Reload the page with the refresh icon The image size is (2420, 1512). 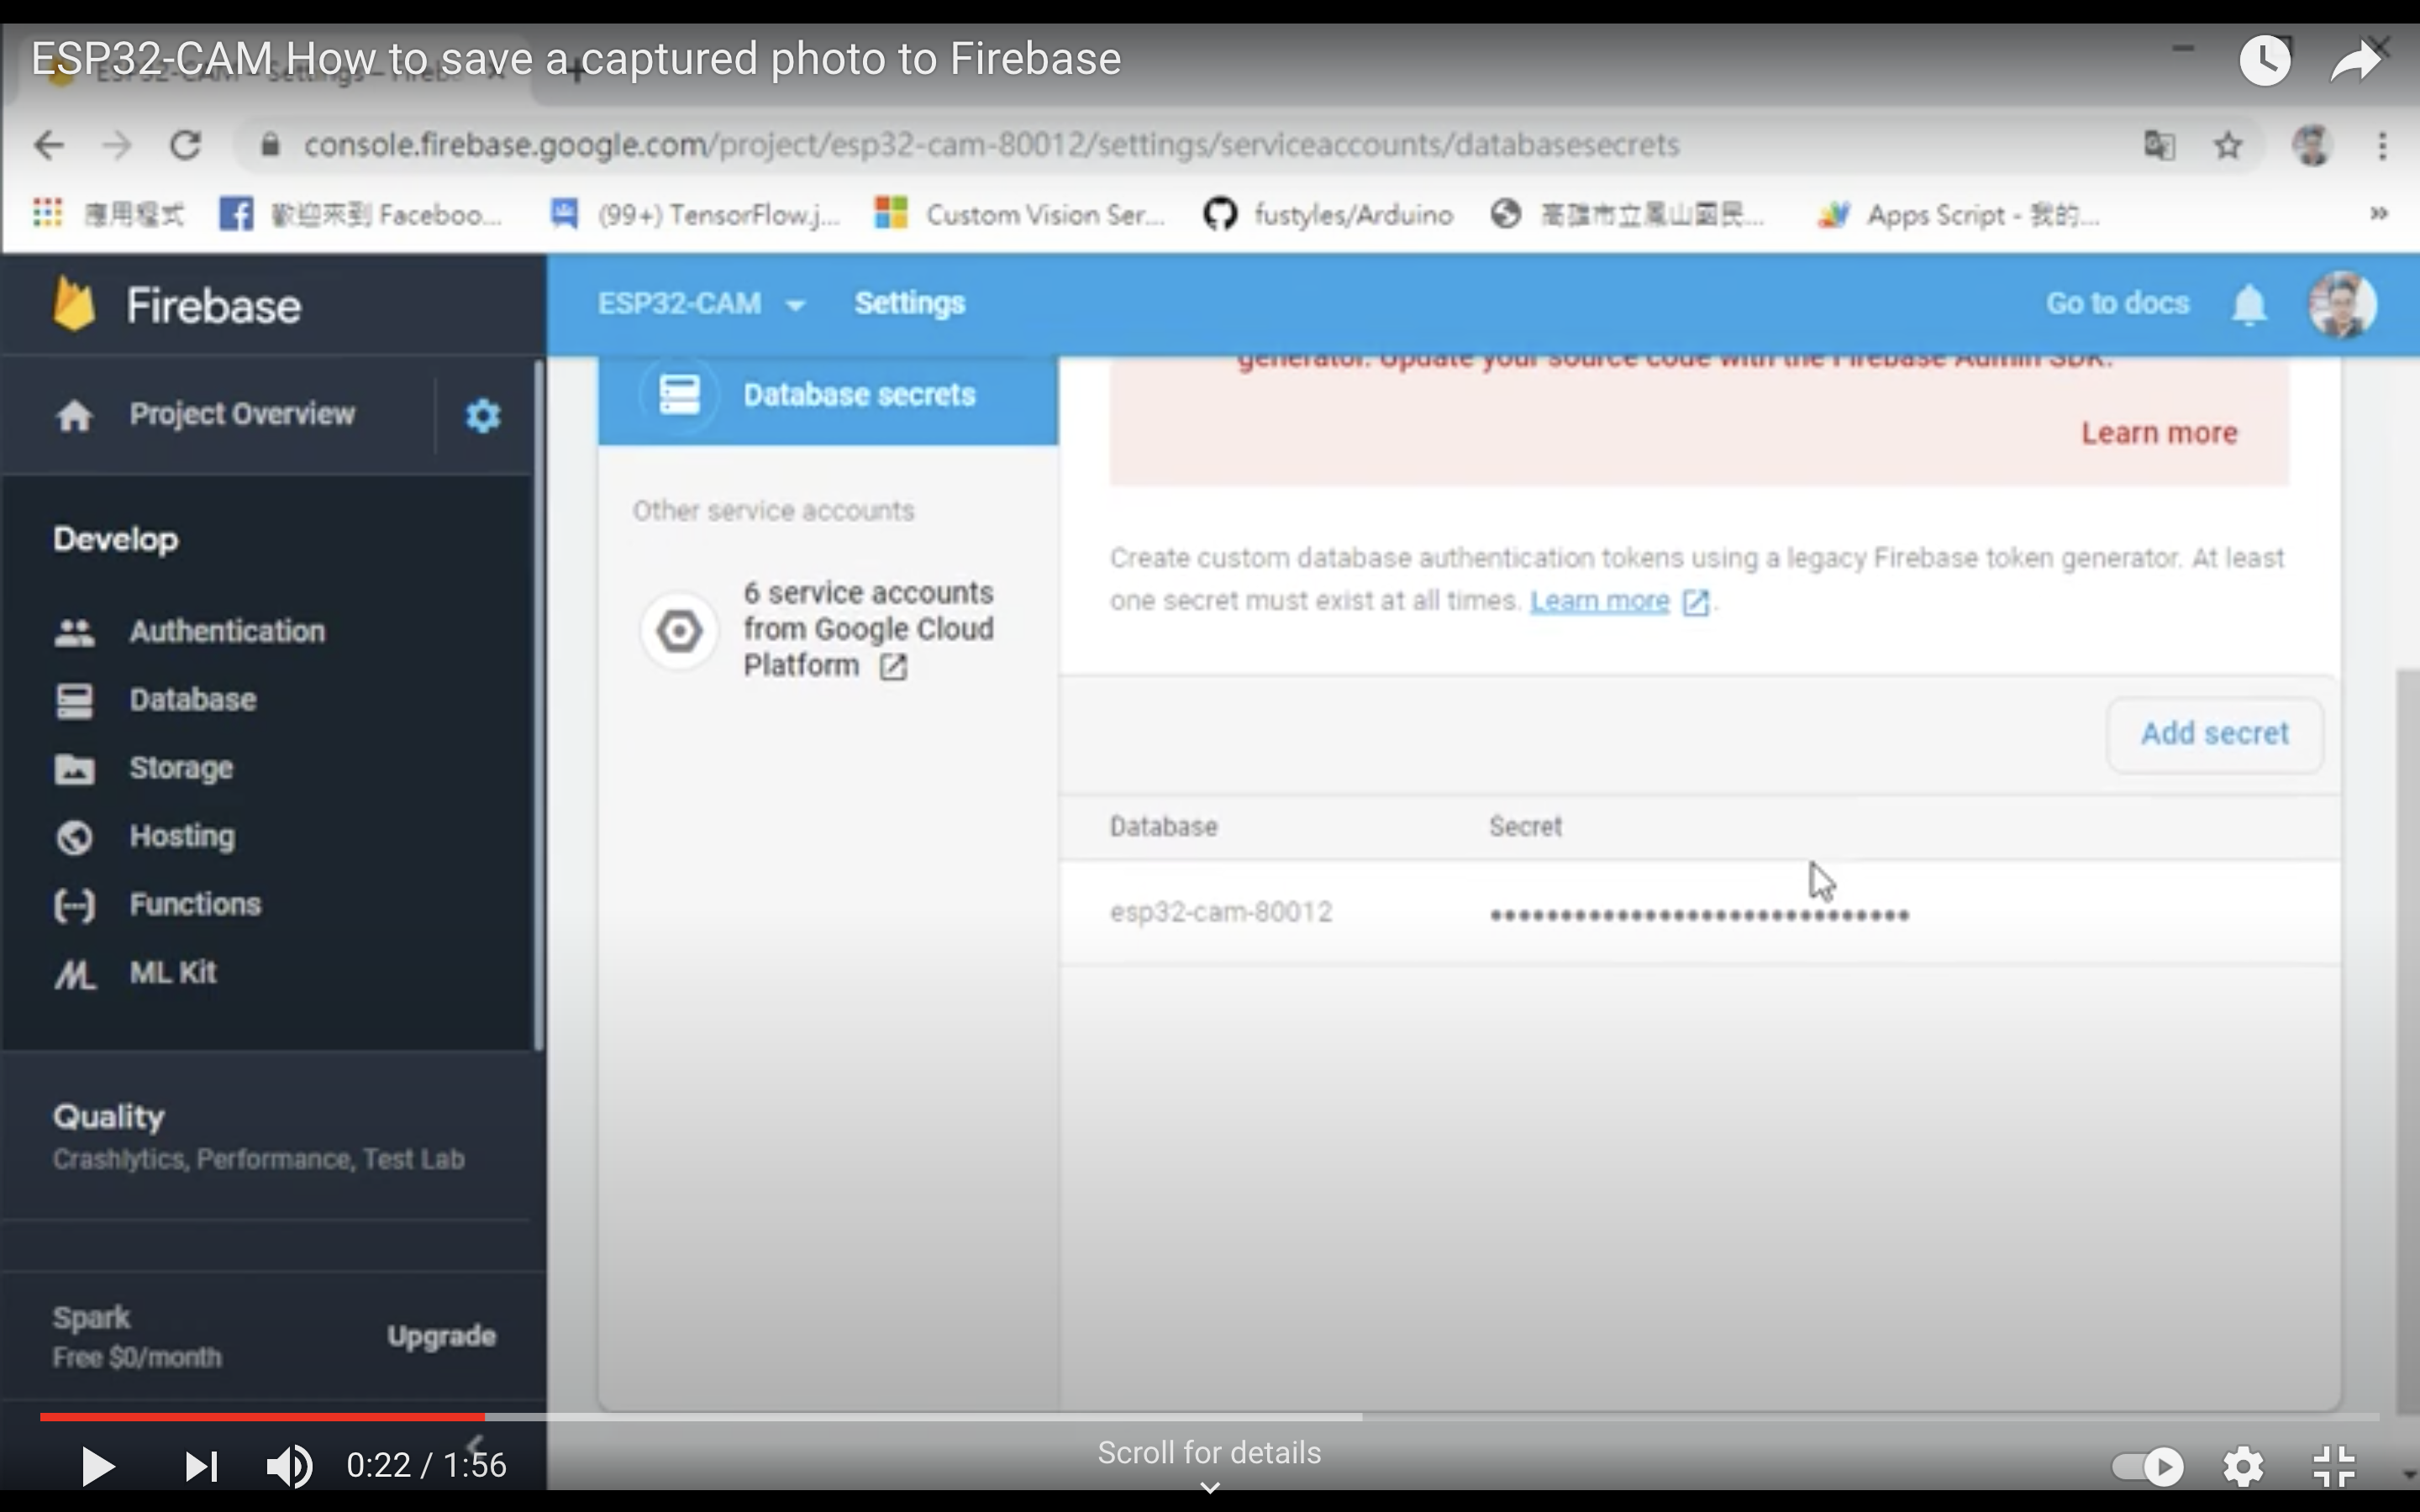pyautogui.click(x=185, y=146)
